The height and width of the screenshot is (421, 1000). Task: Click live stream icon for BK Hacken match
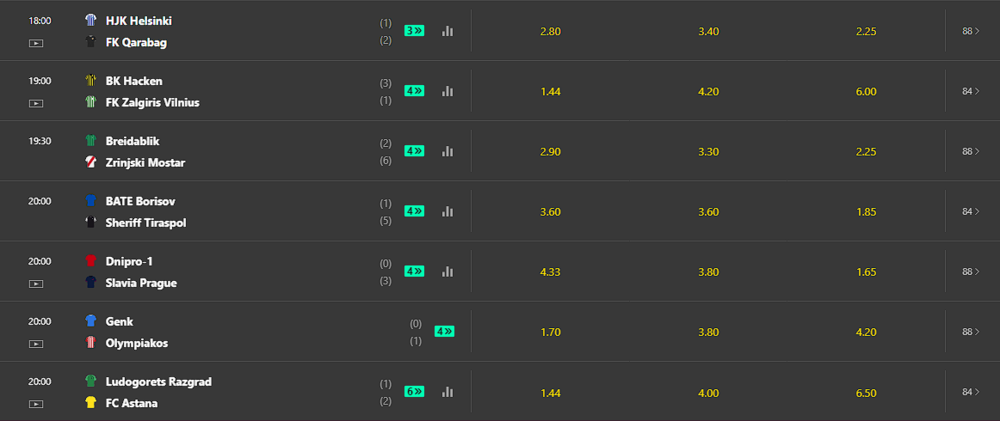coord(36,103)
